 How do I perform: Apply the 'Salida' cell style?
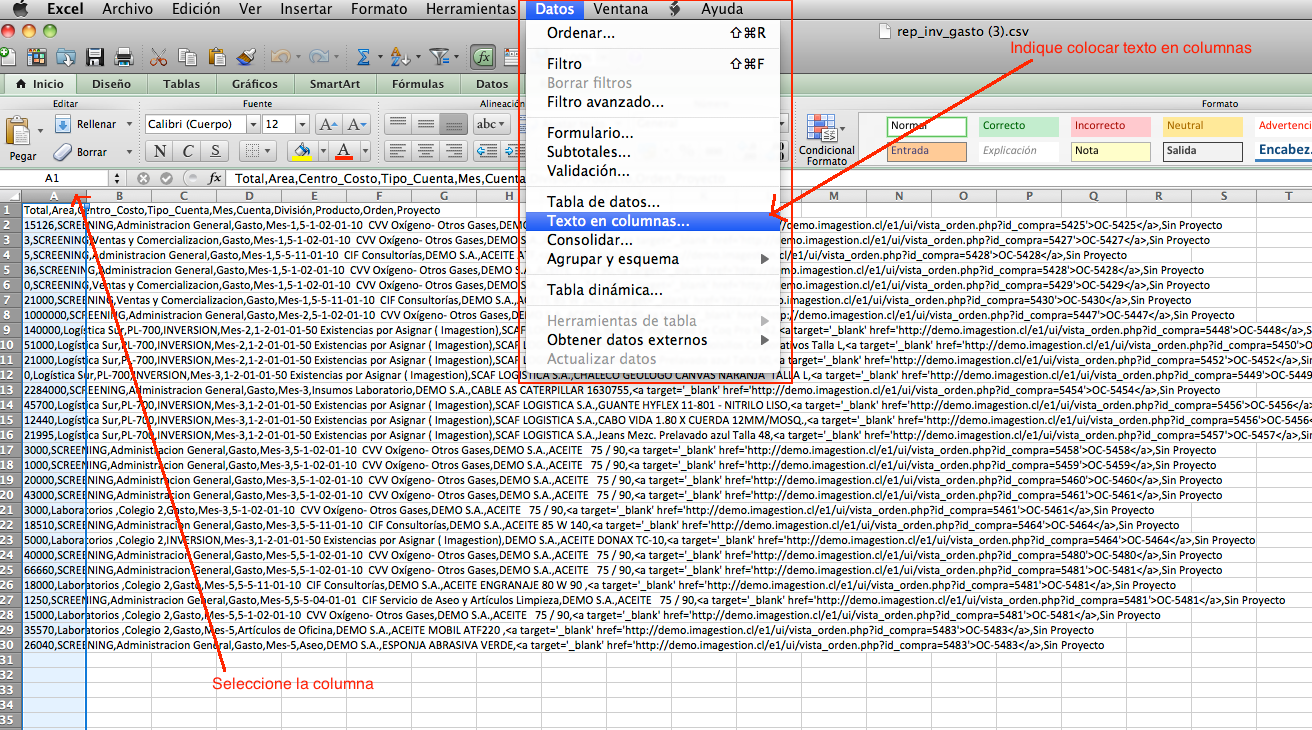coord(1202,151)
